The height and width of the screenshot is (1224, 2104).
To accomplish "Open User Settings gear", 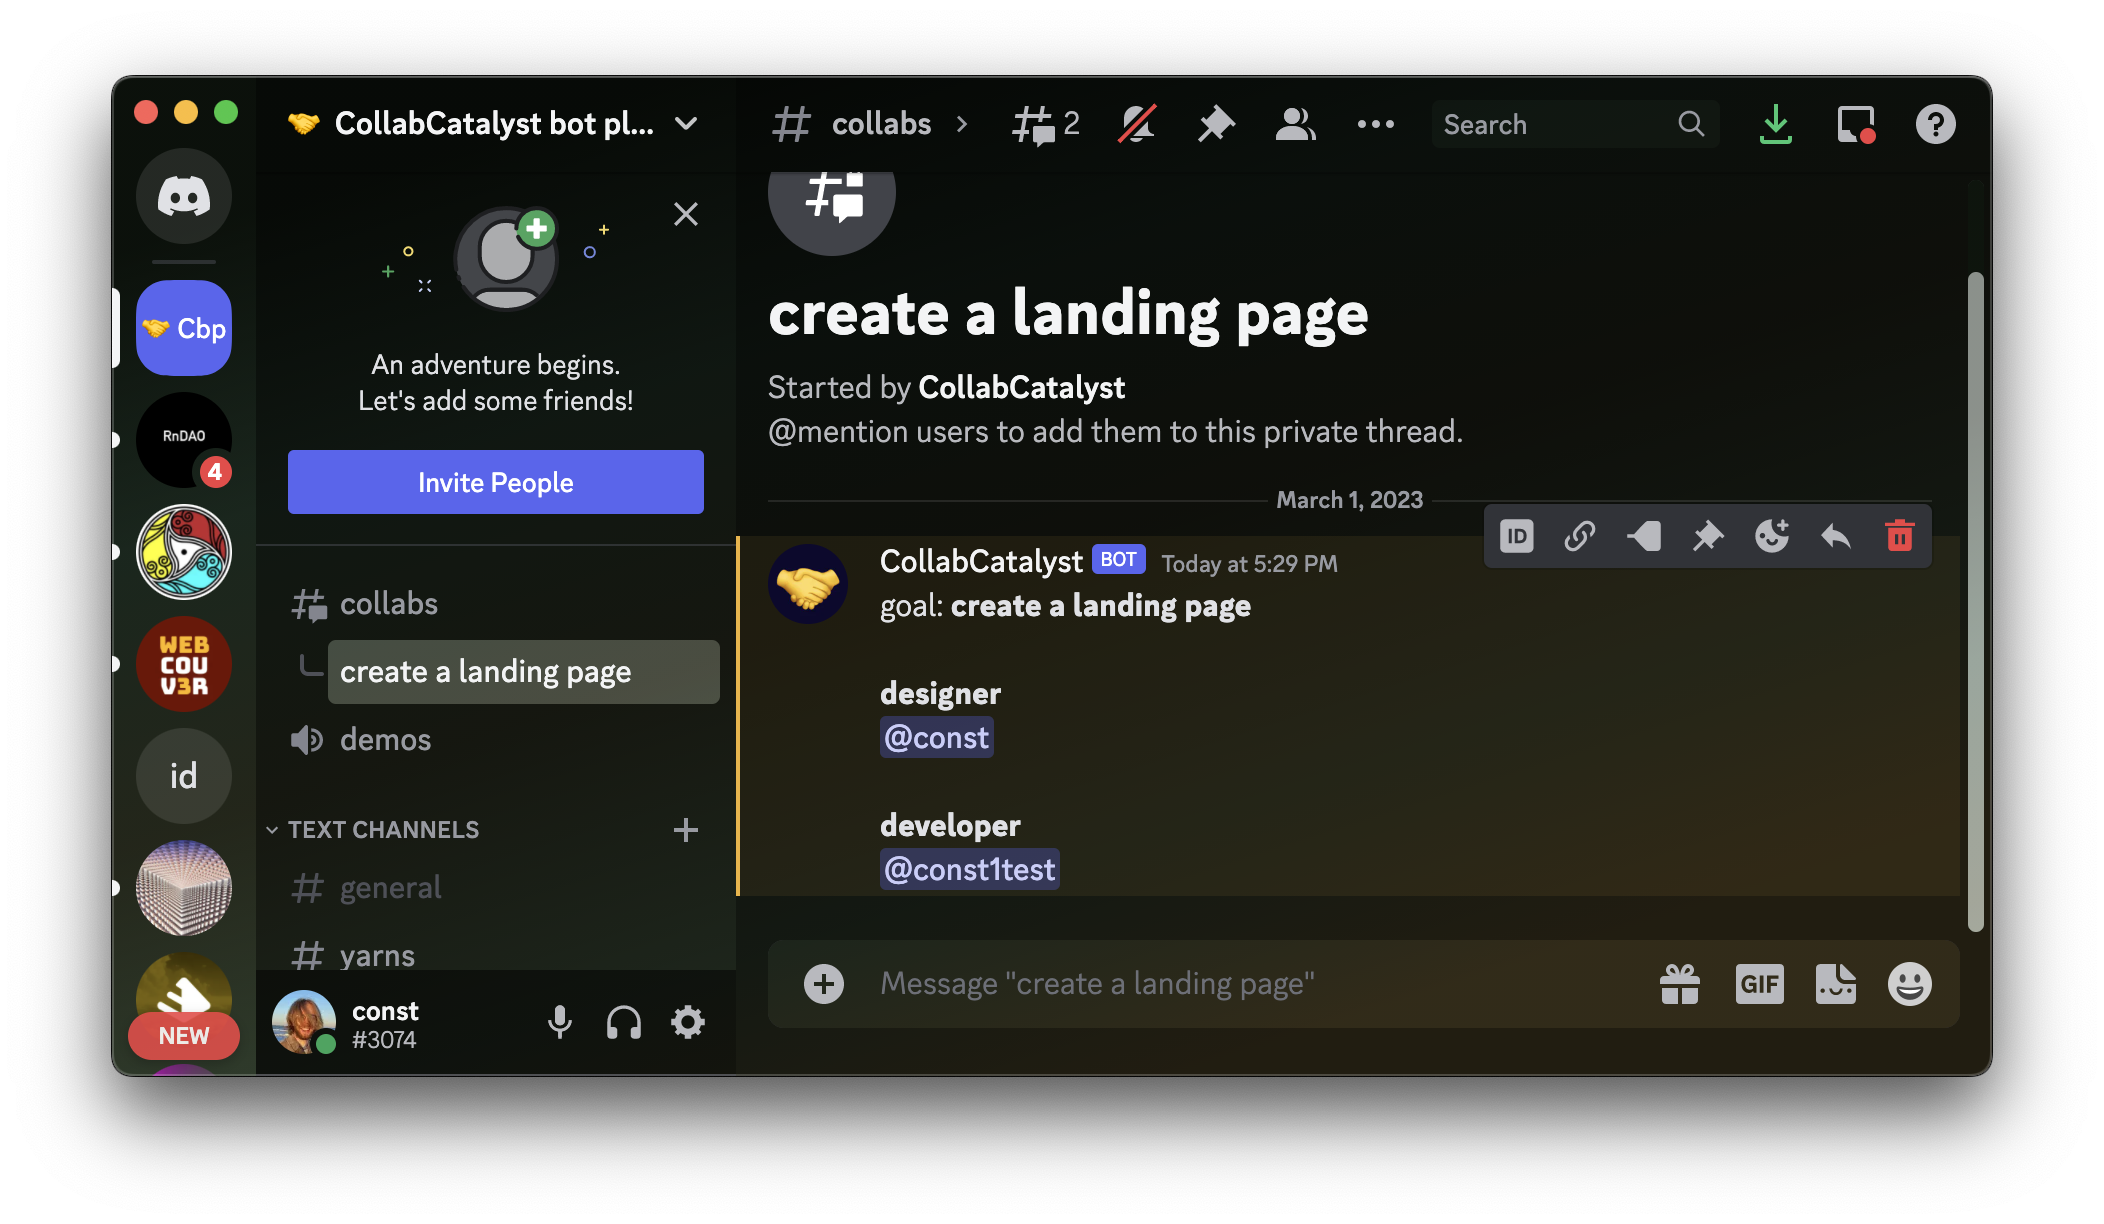I will (688, 1022).
